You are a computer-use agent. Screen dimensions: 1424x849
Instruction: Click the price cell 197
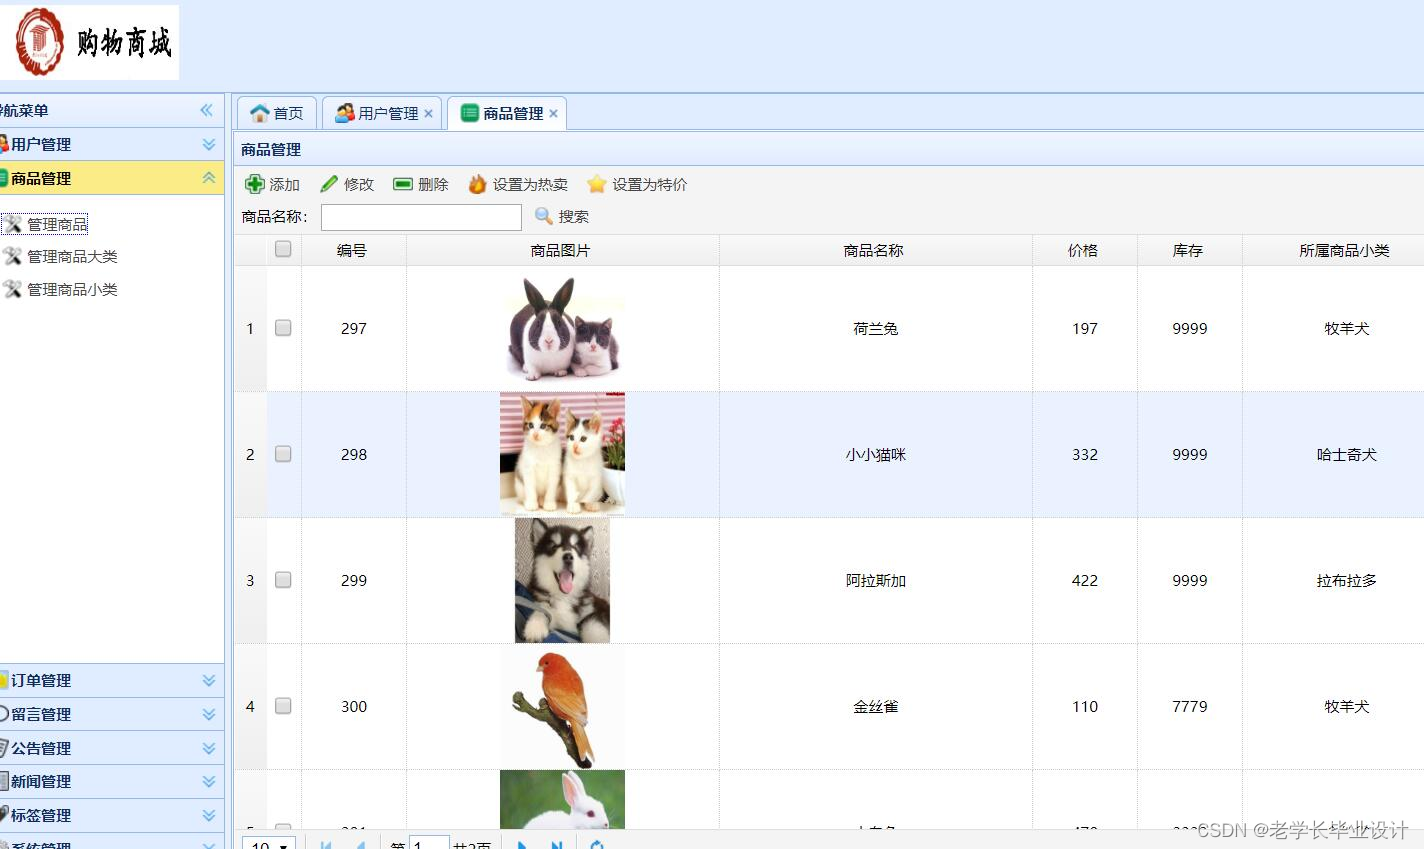pyautogui.click(x=1085, y=328)
